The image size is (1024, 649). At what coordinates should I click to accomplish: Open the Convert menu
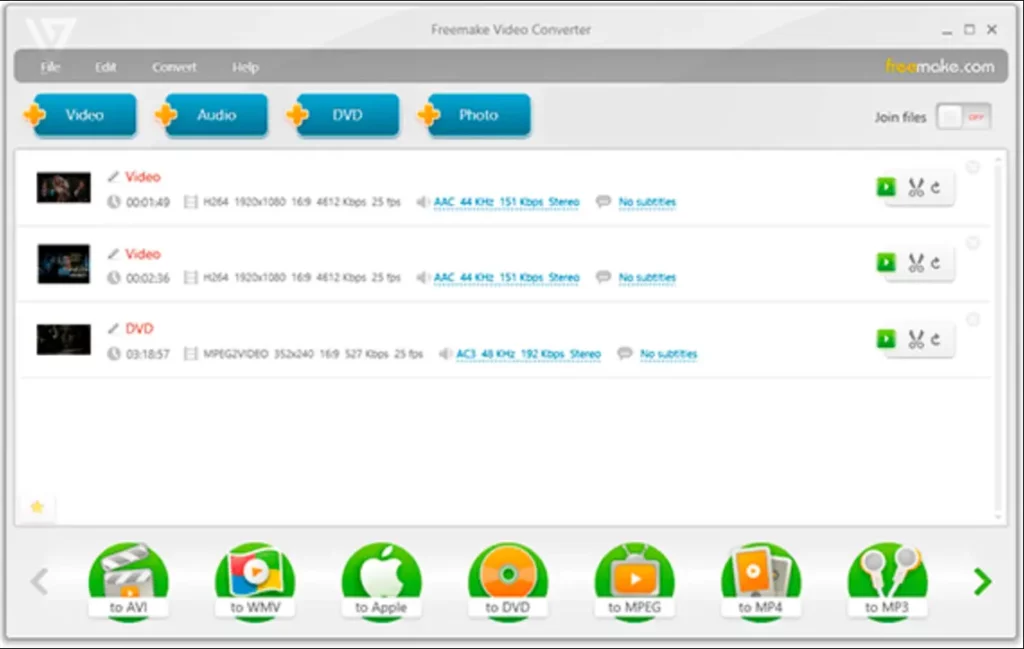pyautogui.click(x=174, y=67)
